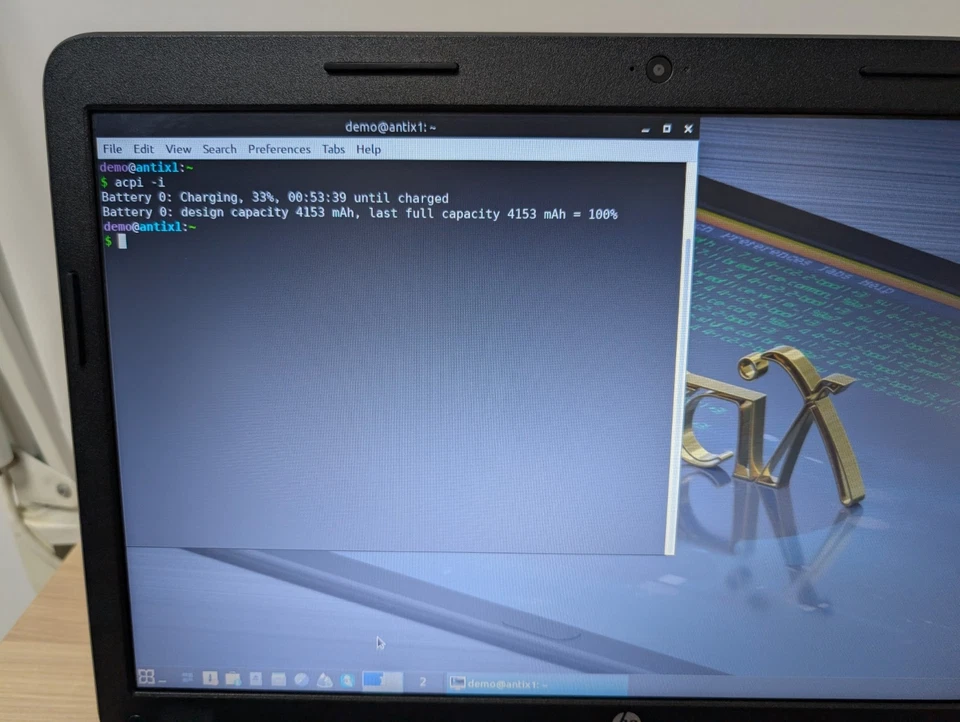This screenshot has height=722, width=960.
Task: Click the magnifier search tool taskbar icon
Action: click(x=347, y=679)
